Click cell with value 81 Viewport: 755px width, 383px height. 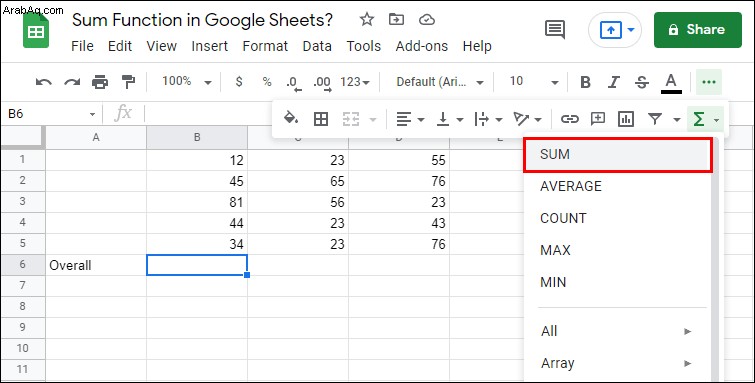197,202
